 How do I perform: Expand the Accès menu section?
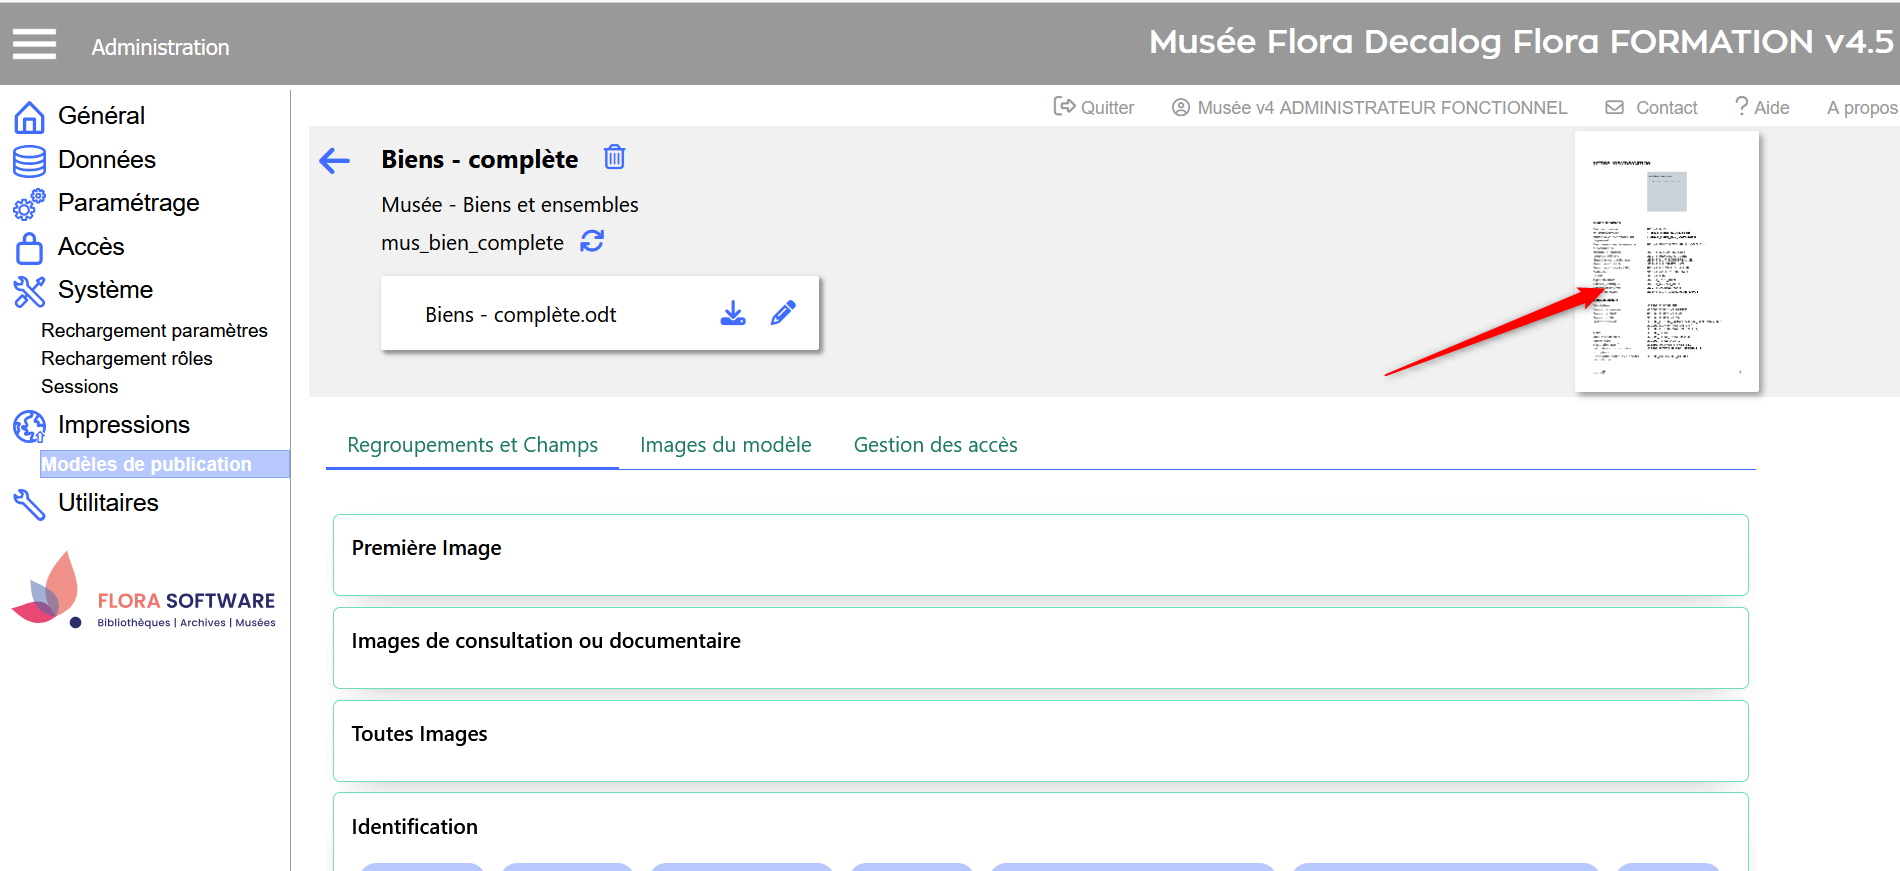(91, 247)
